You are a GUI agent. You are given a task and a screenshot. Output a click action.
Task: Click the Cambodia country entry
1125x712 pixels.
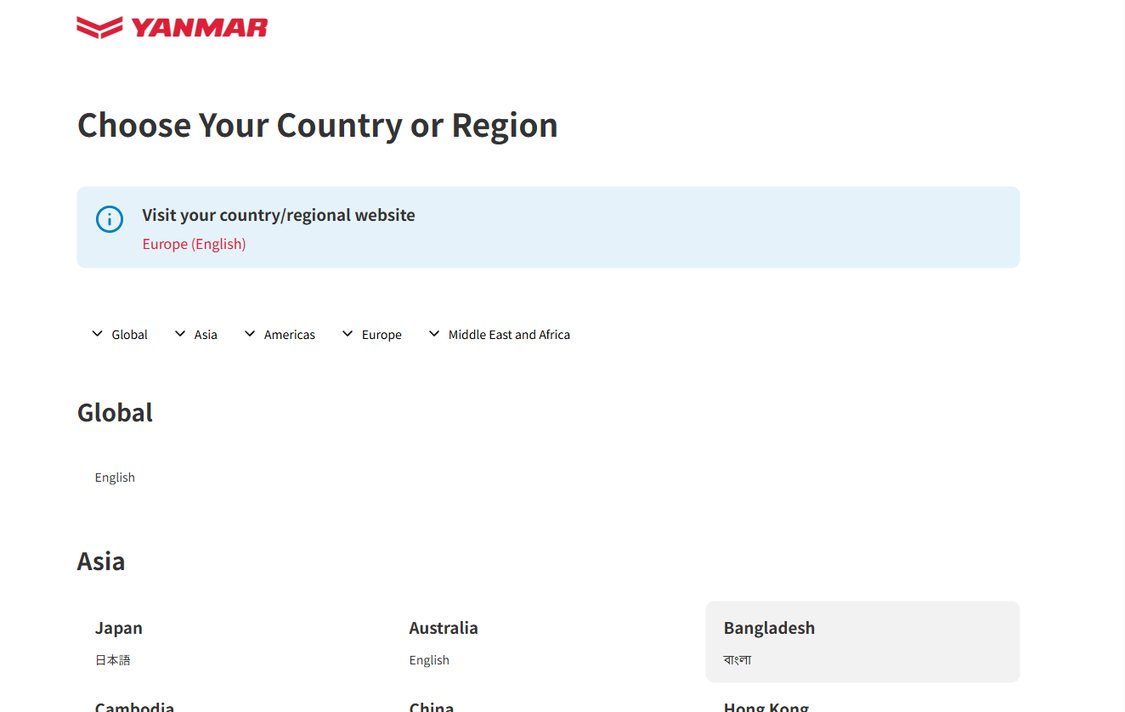(134, 706)
